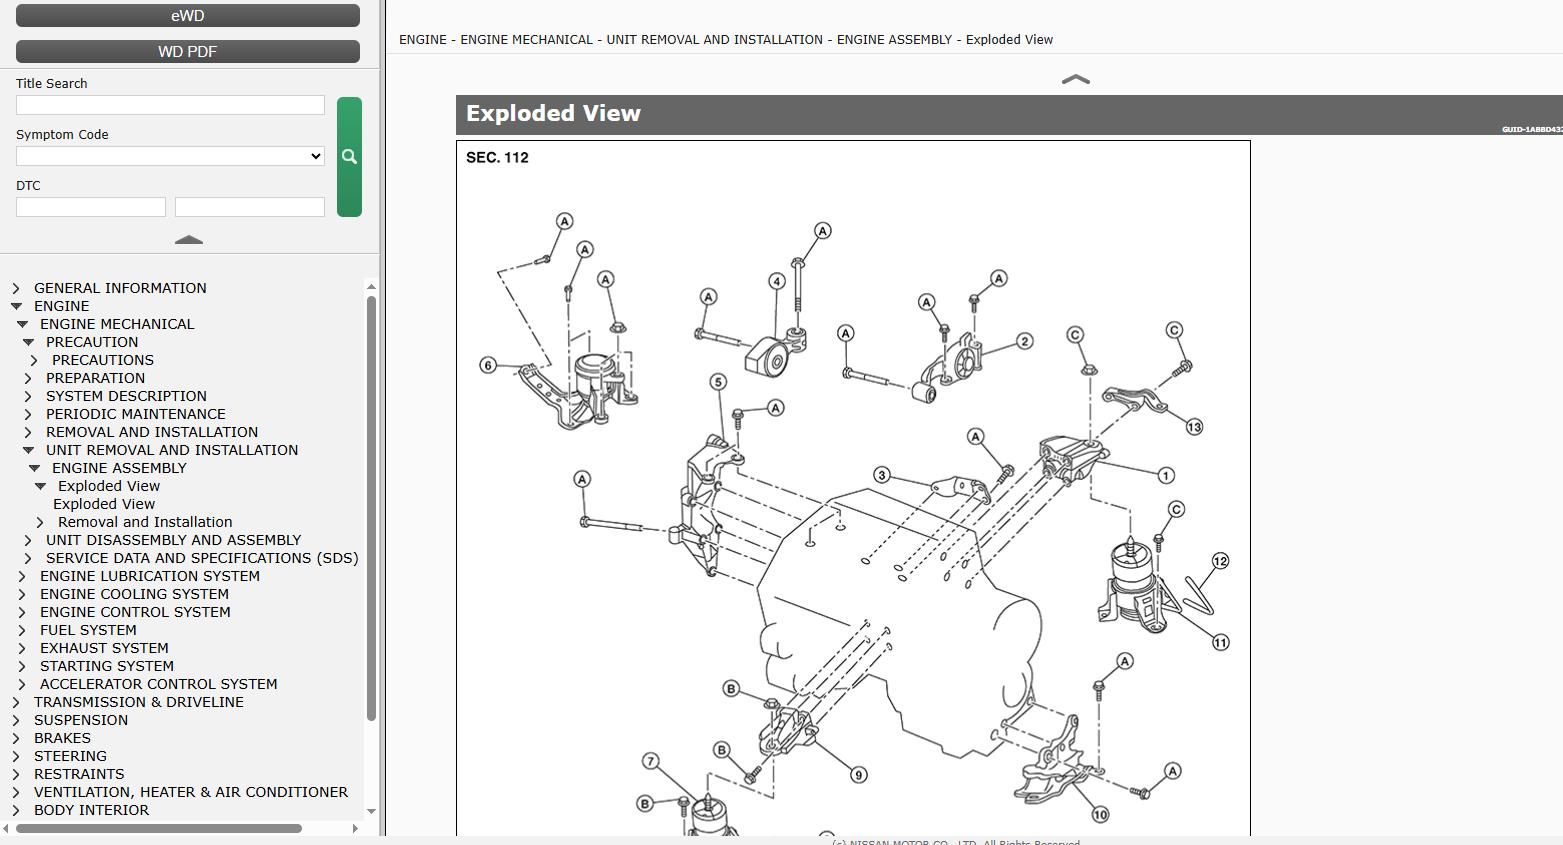Viewport: 1563px width, 845px height.
Task: Collapse the ENGINE tree node arrow
Action: coord(16,306)
